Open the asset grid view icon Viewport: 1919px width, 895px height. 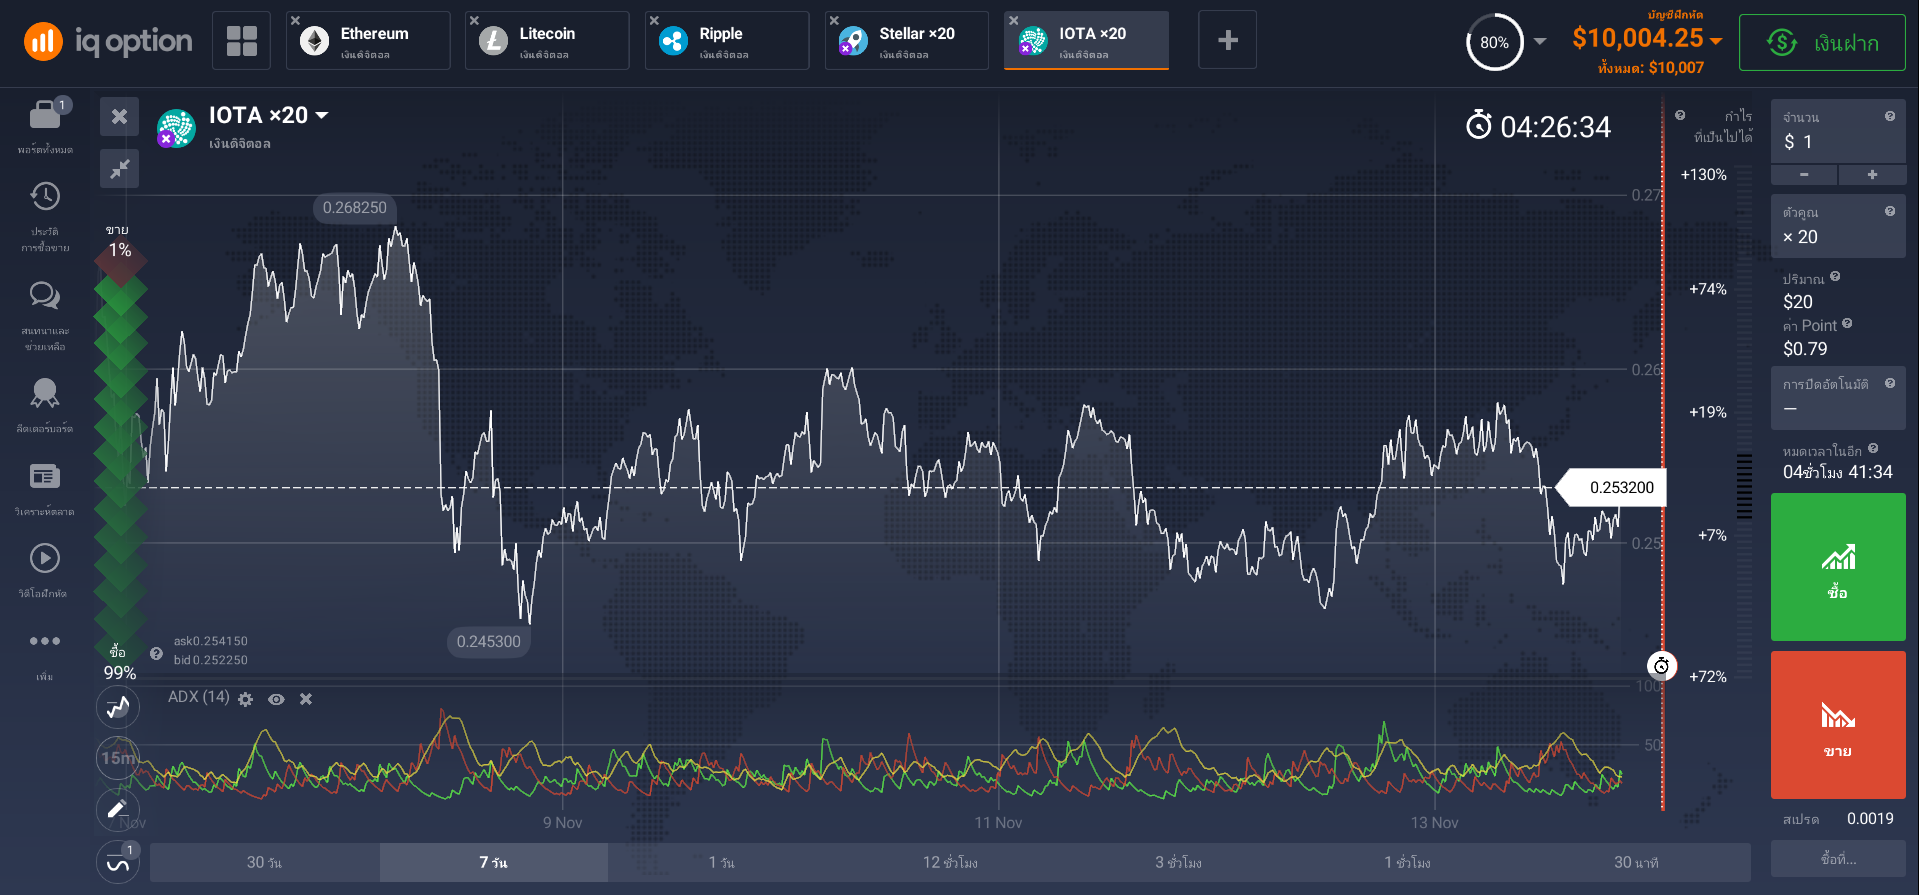coord(241,41)
